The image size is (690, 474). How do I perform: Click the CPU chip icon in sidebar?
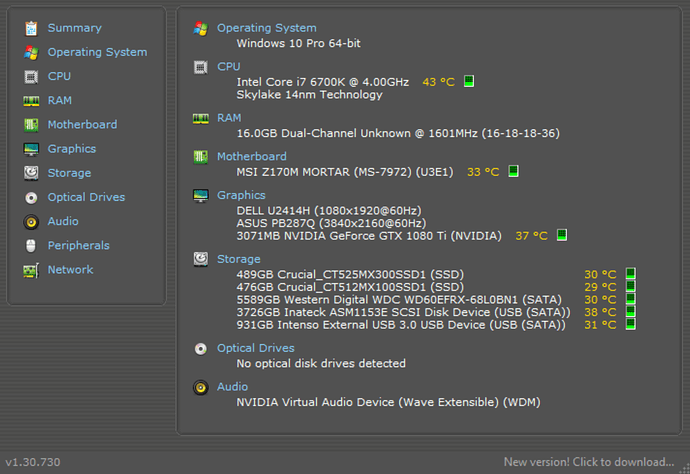[x=31, y=76]
